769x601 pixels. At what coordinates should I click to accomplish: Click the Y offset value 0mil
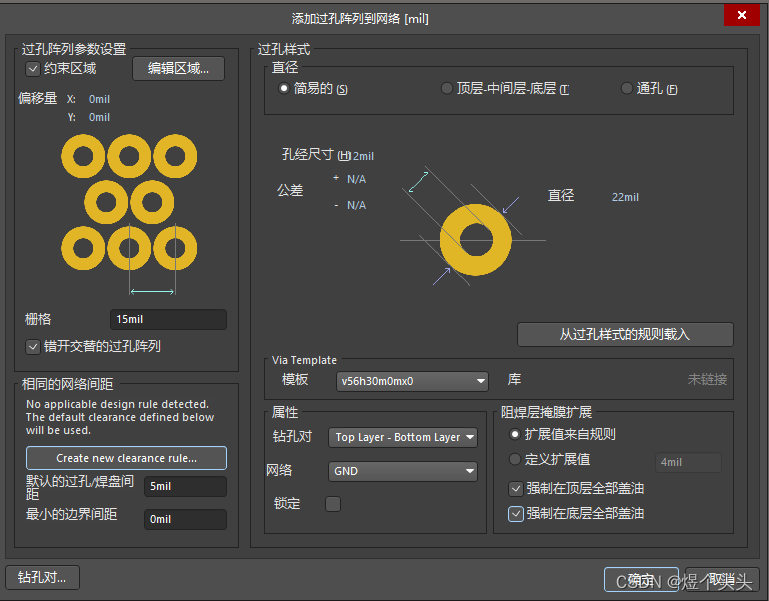(99, 117)
